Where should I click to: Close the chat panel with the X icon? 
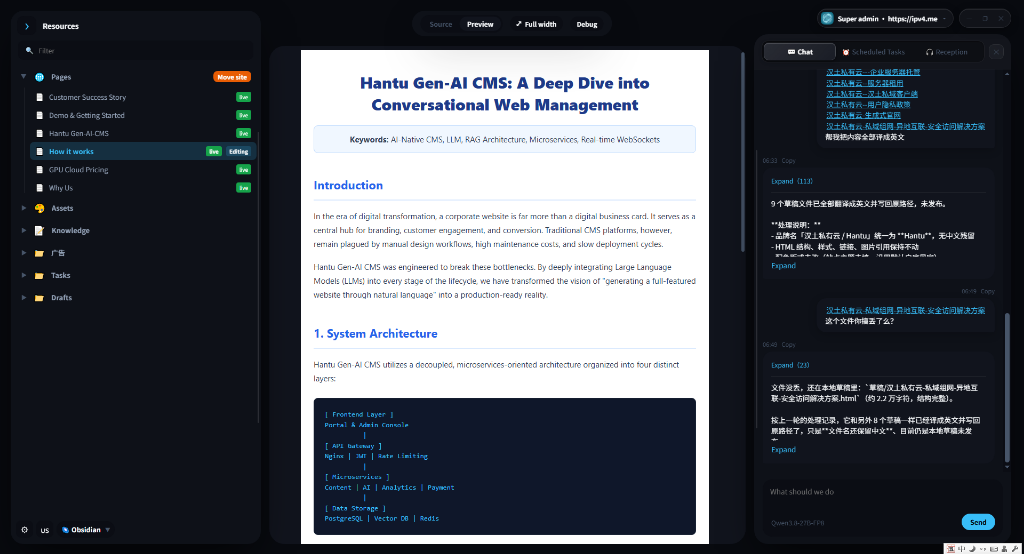(x=996, y=52)
